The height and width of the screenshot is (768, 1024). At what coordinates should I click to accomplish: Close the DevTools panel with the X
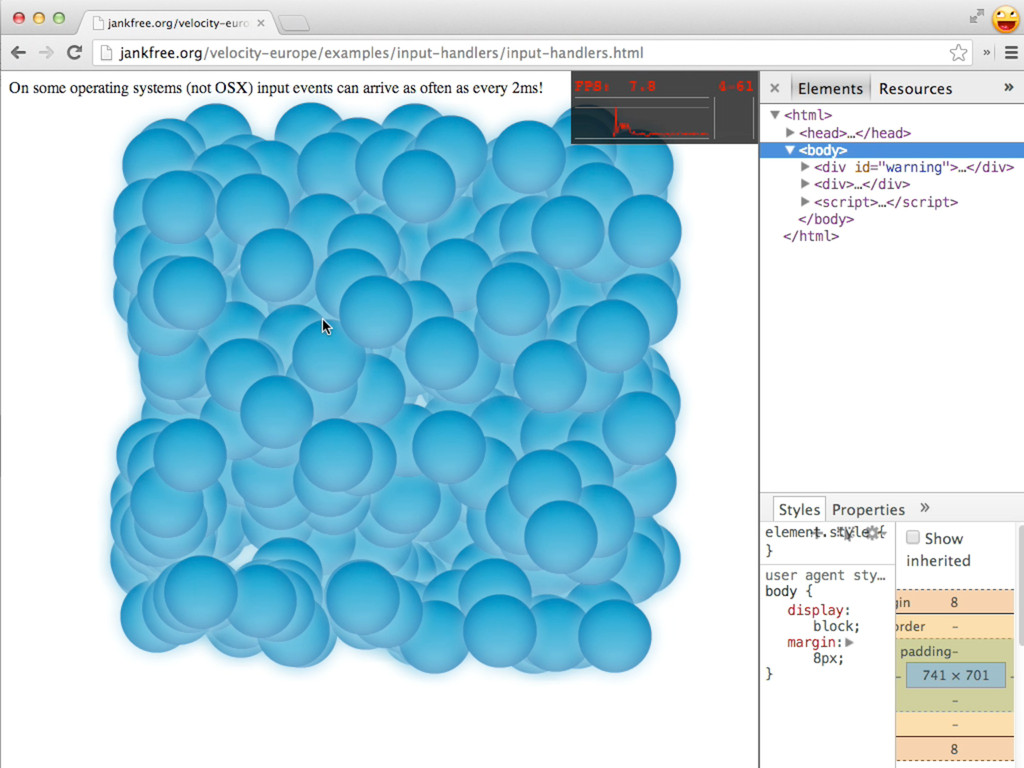[774, 88]
